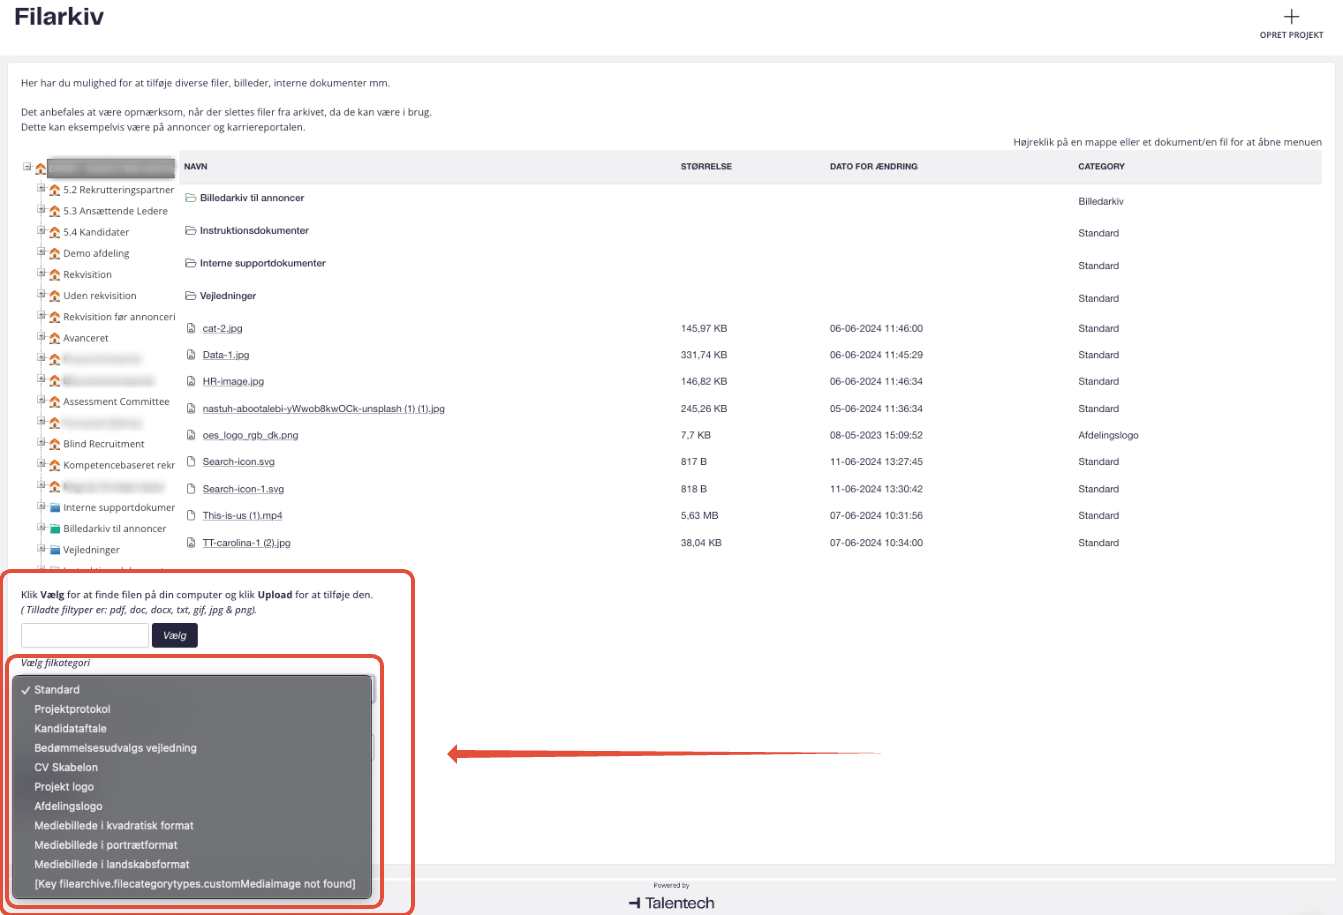
Task: Click house icon beside Blind Recruitment
Action: pos(55,444)
